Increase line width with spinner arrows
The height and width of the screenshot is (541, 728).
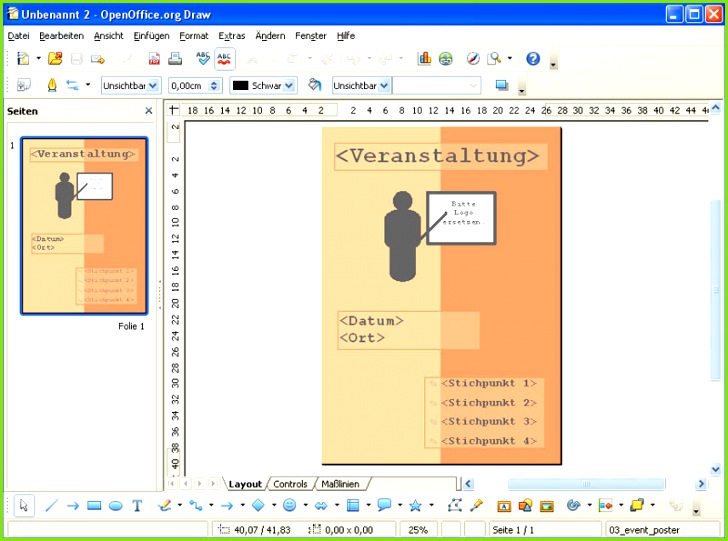pos(214,83)
